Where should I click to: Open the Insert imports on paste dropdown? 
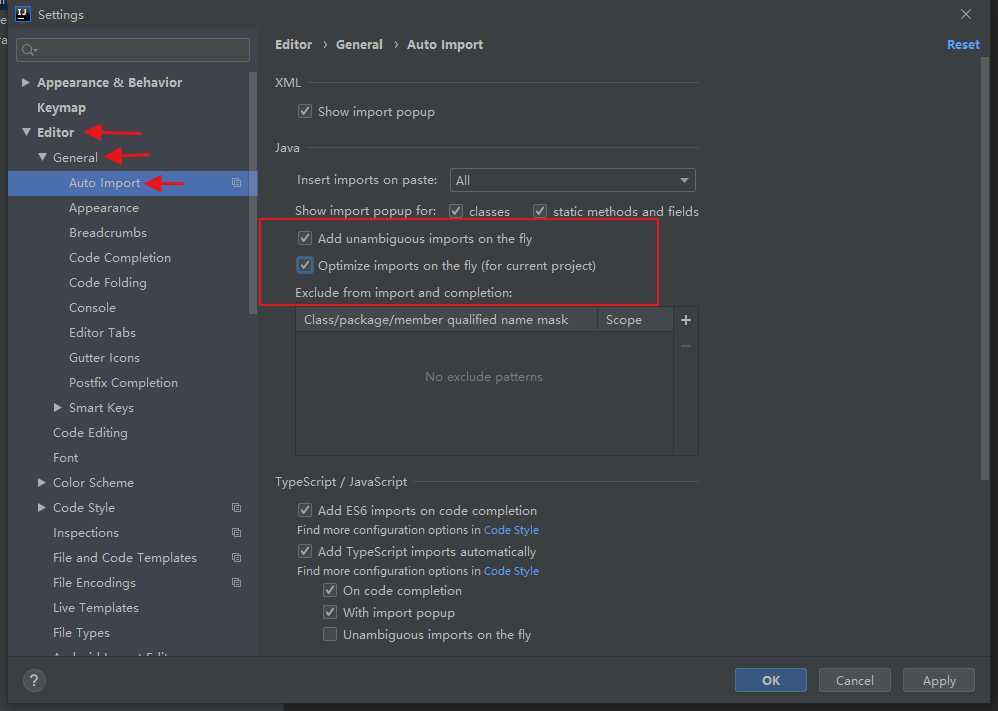[572, 181]
